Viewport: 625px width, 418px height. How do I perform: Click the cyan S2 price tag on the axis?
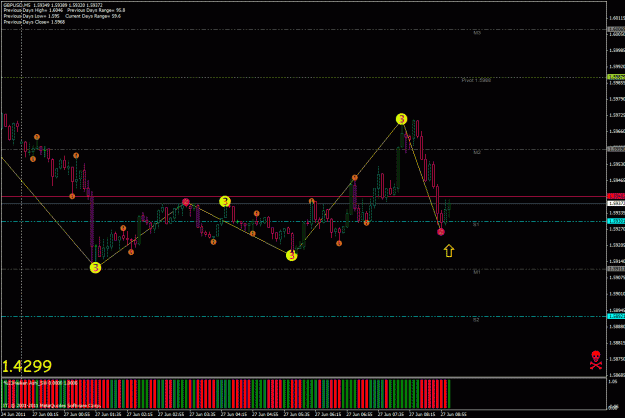616,316
